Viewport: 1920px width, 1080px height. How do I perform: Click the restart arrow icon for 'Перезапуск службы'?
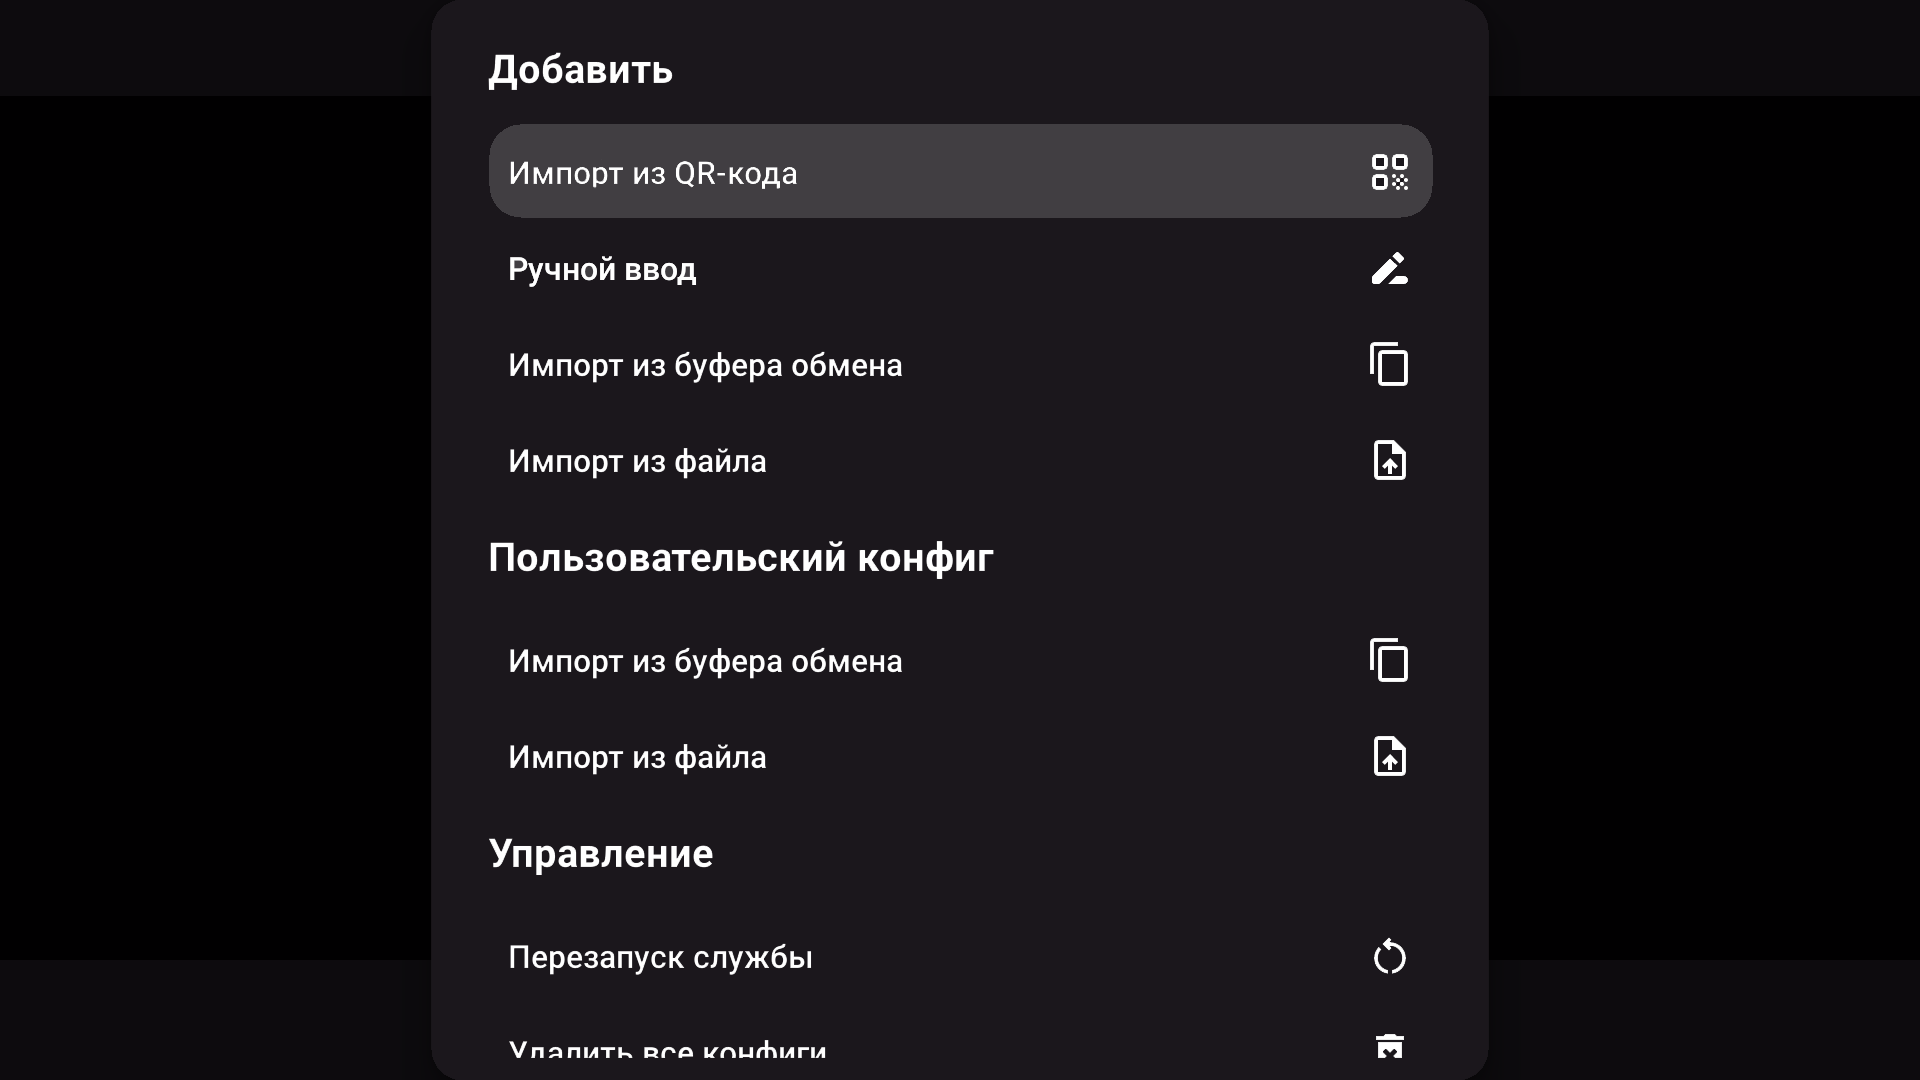tap(1390, 957)
